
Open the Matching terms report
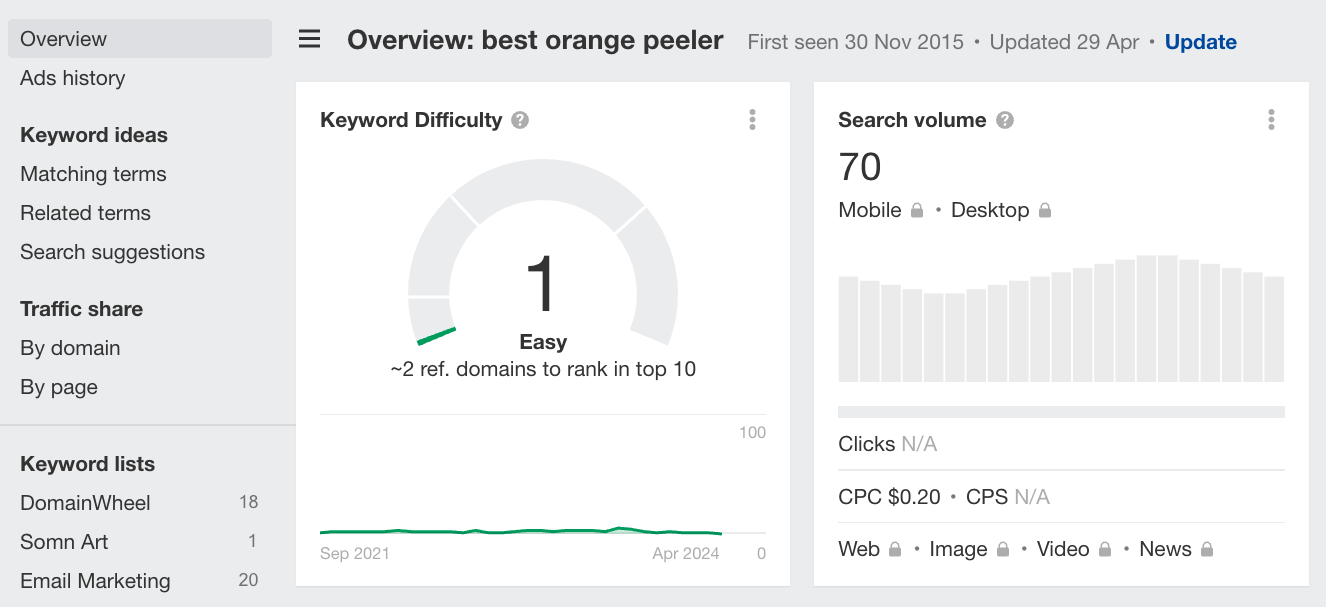point(93,173)
